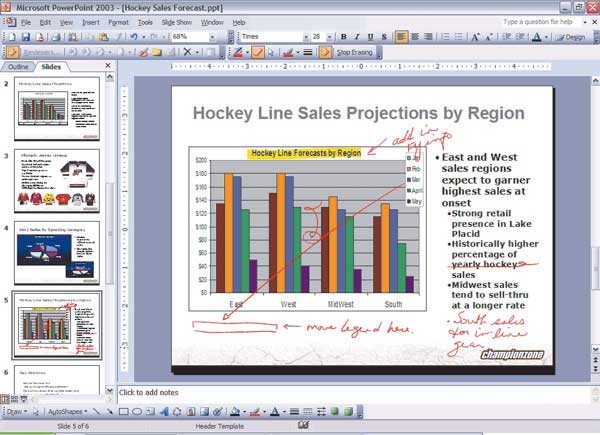Screen dimensions: 600x435
Task: Click the Fill Color paint bucket icon
Action: click(x=232, y=411)
